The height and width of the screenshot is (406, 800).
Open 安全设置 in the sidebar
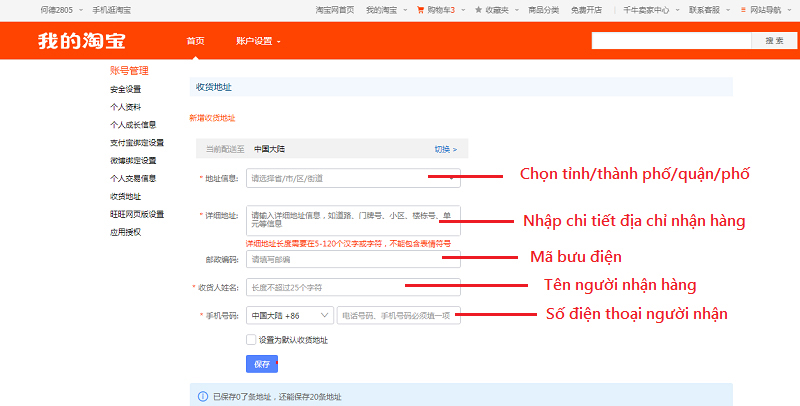[x=126, y=89]
